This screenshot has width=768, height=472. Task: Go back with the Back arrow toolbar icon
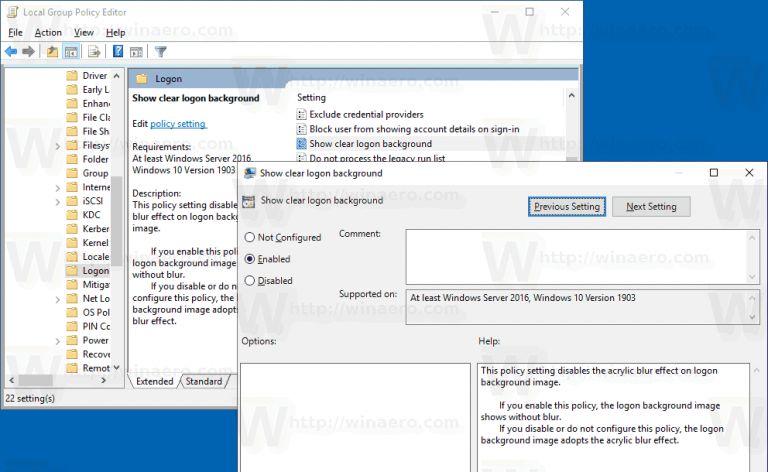coord(11,51)
